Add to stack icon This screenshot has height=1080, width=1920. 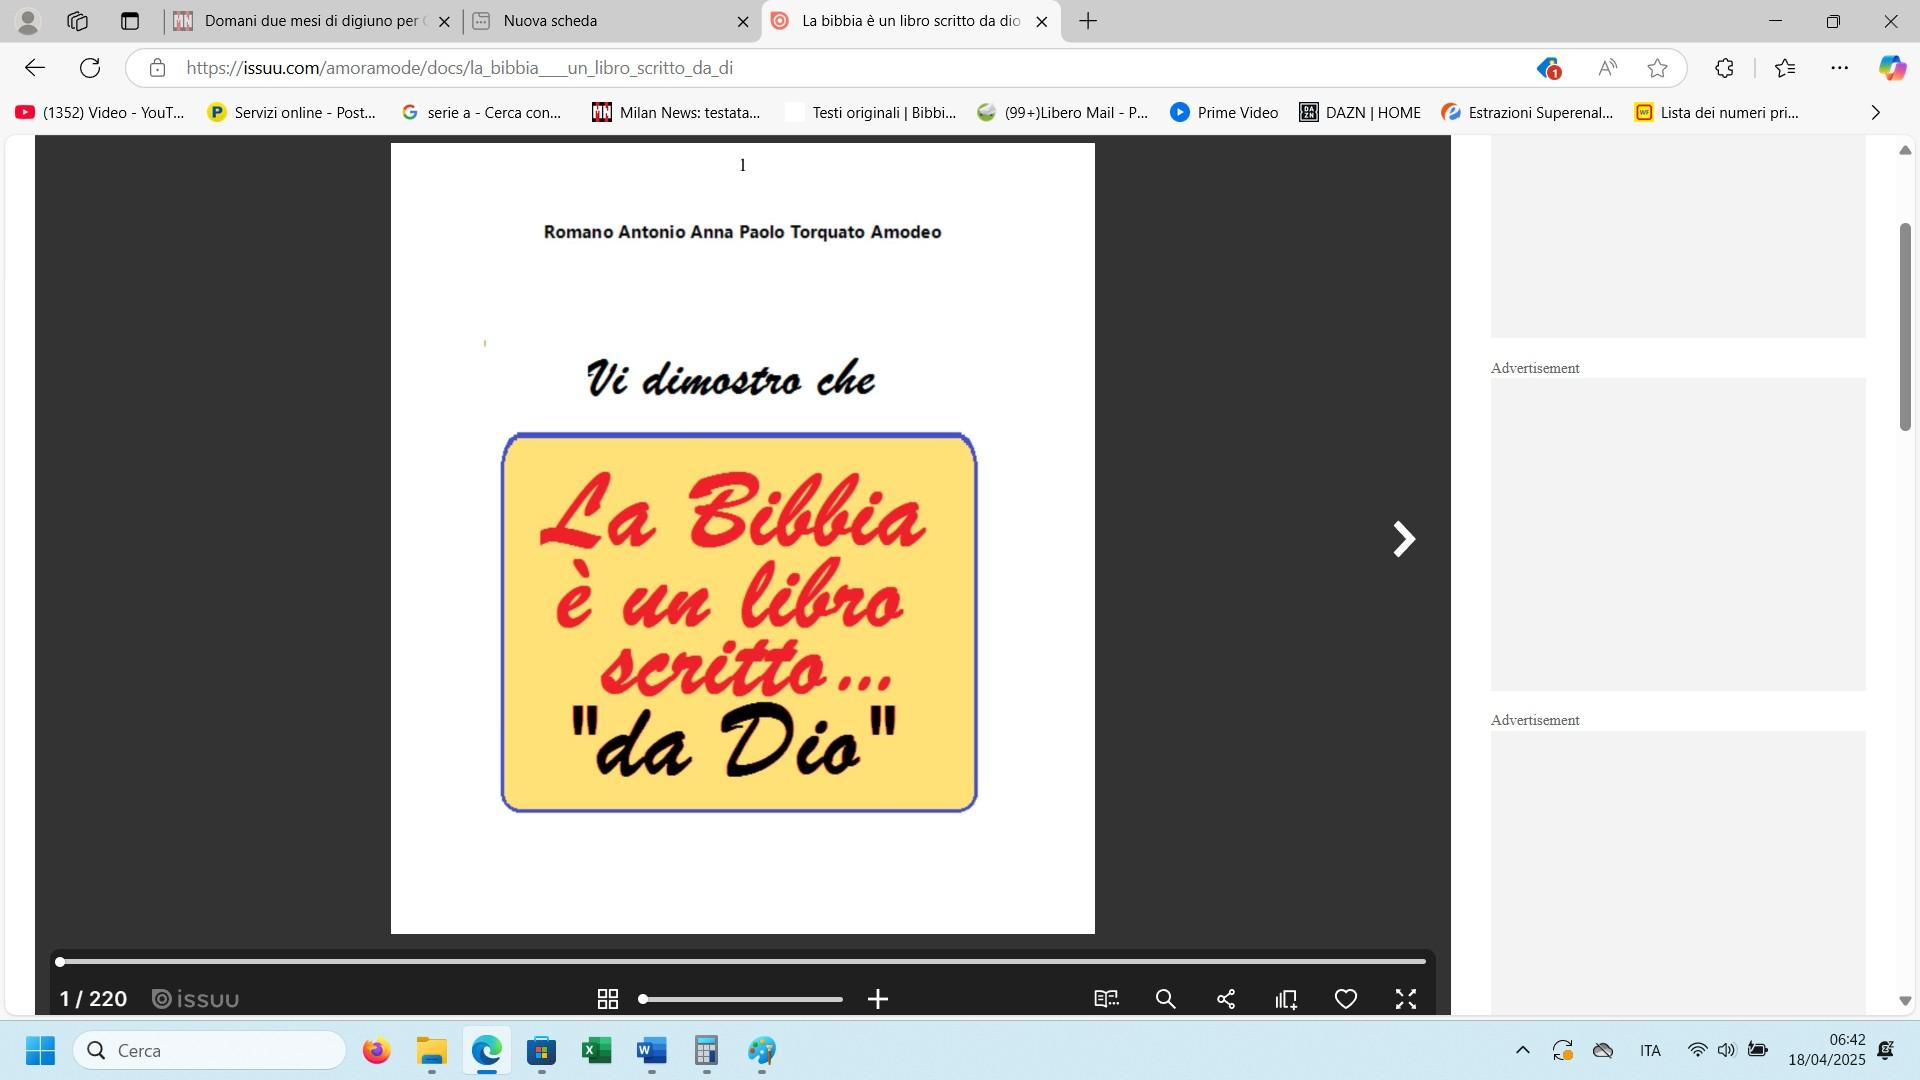point(1286,999)
